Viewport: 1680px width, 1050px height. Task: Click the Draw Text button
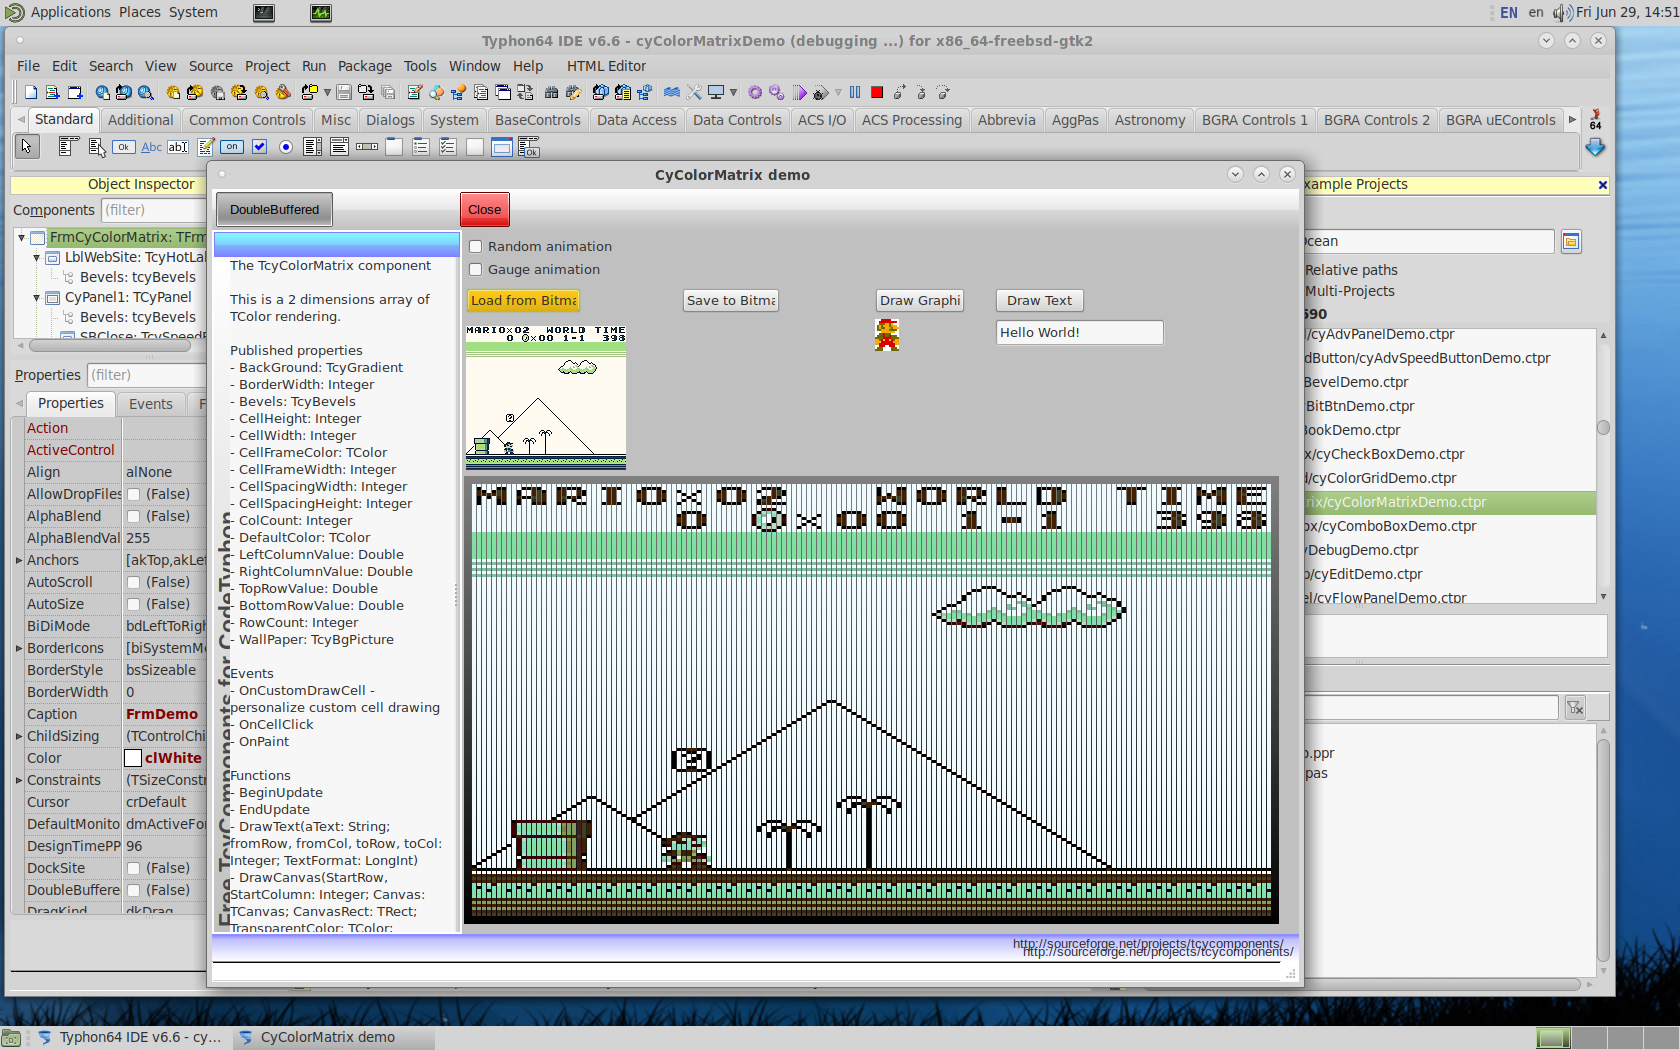pyautogui.click(x=1039, y=300)
